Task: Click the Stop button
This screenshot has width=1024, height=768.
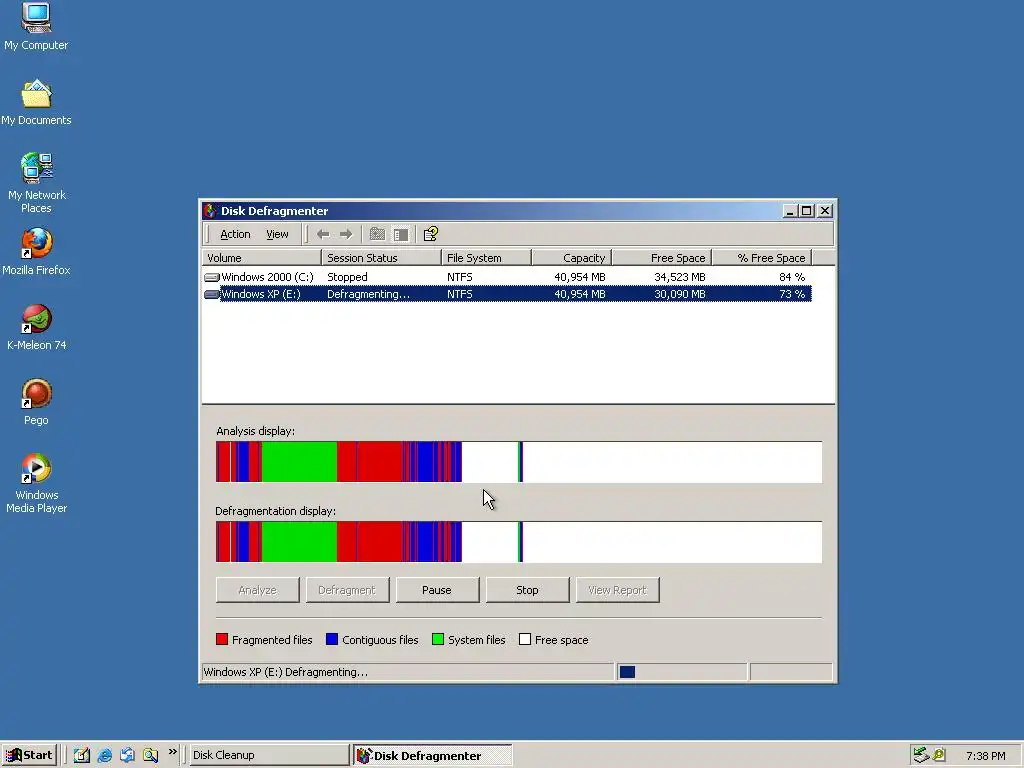Action: click(x=527, y=590)
